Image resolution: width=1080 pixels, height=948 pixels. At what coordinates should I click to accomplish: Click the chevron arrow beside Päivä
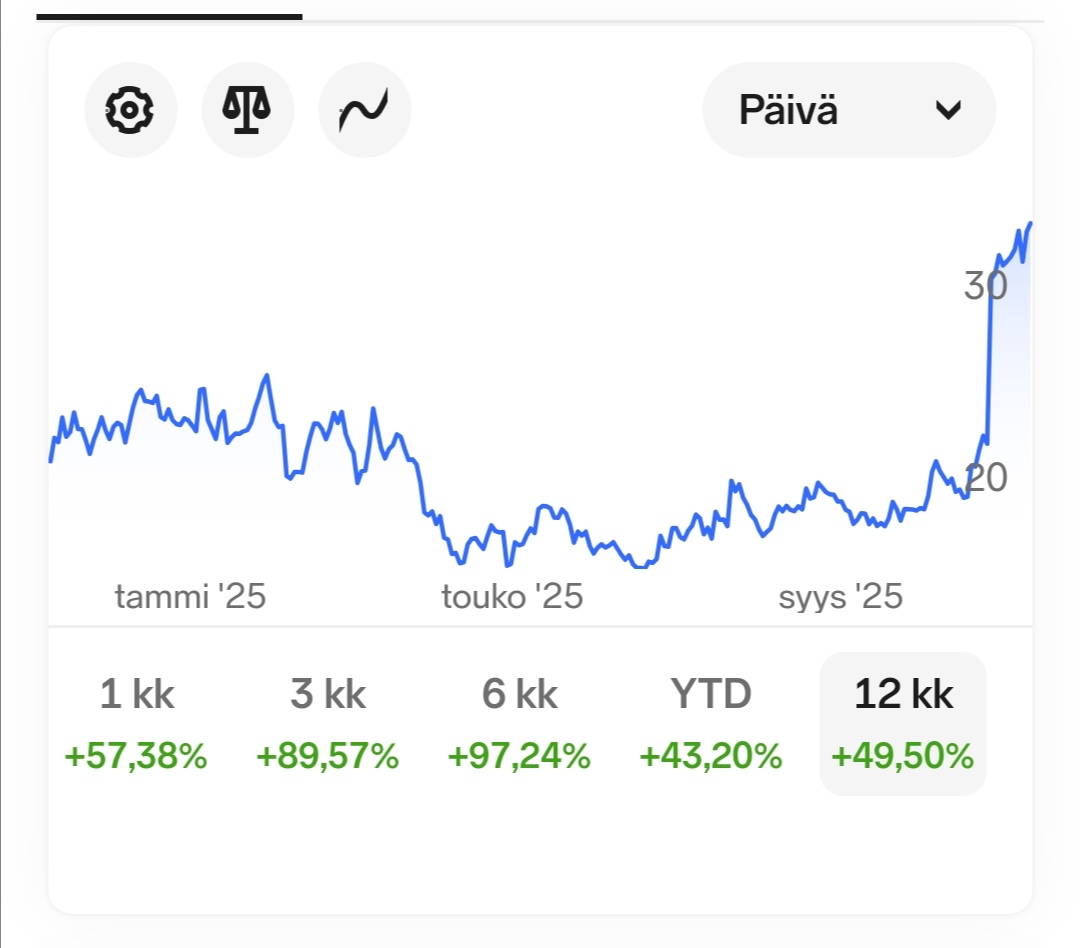(948, 110)
